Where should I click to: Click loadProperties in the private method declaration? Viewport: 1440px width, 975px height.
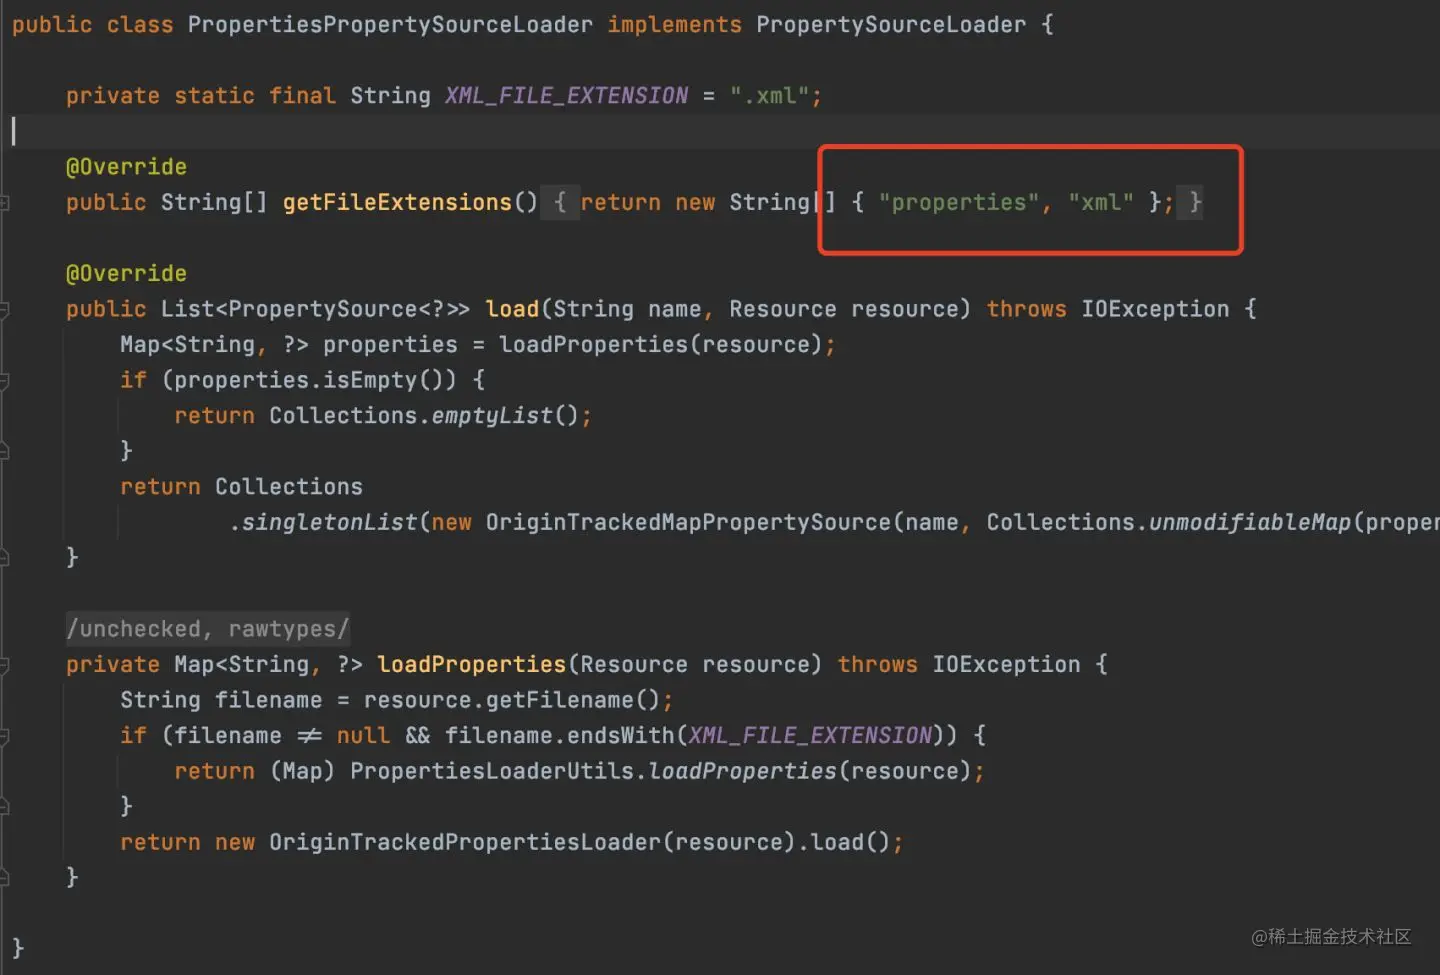coord(472,665)
